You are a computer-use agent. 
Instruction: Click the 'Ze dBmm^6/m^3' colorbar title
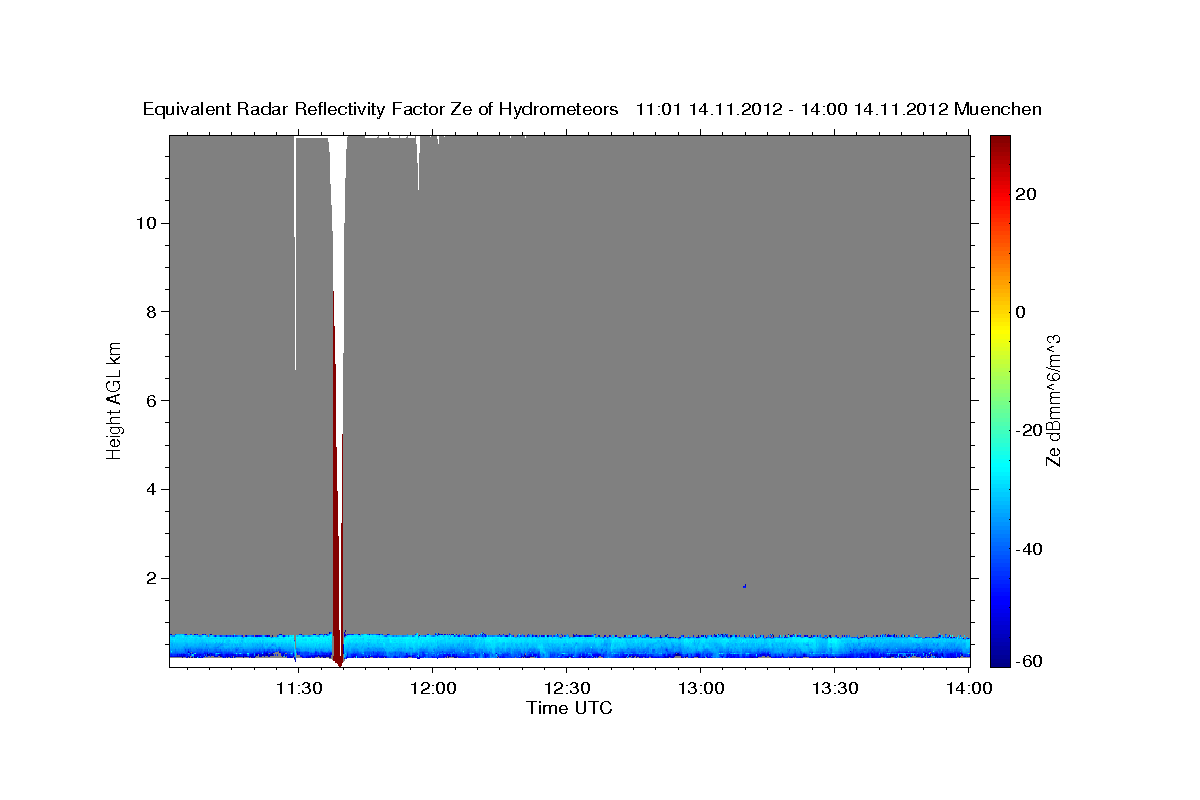[1053, 400]
